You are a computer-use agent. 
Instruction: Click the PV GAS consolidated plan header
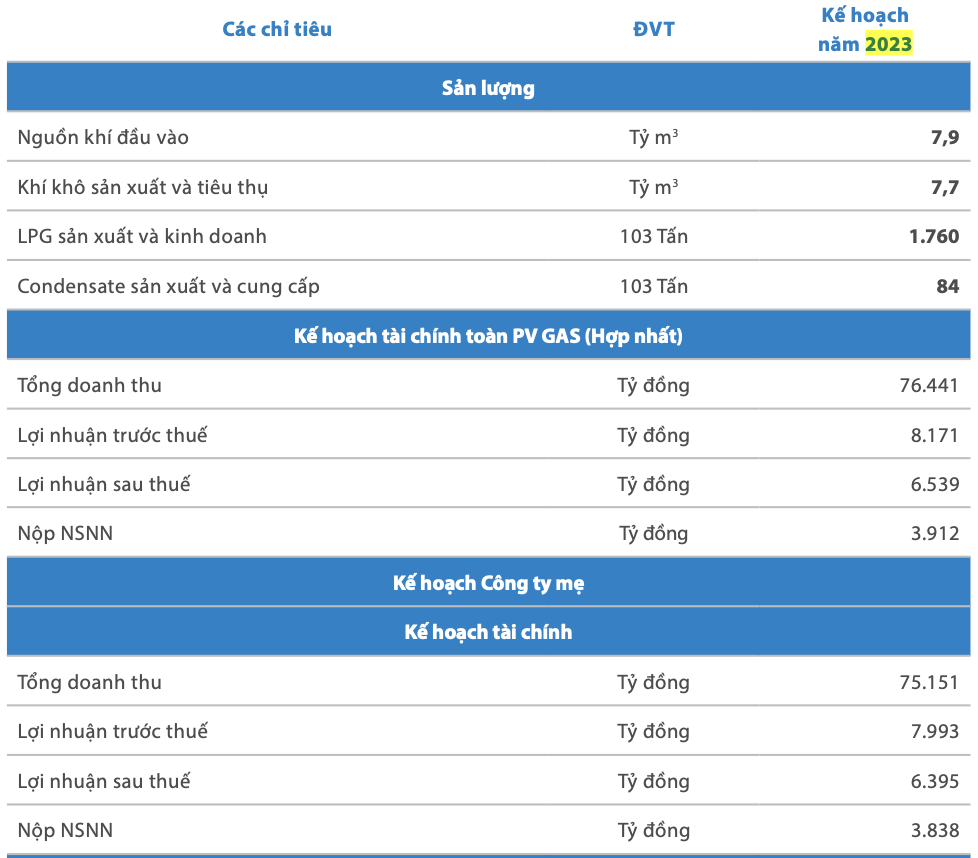pos(488,336)
